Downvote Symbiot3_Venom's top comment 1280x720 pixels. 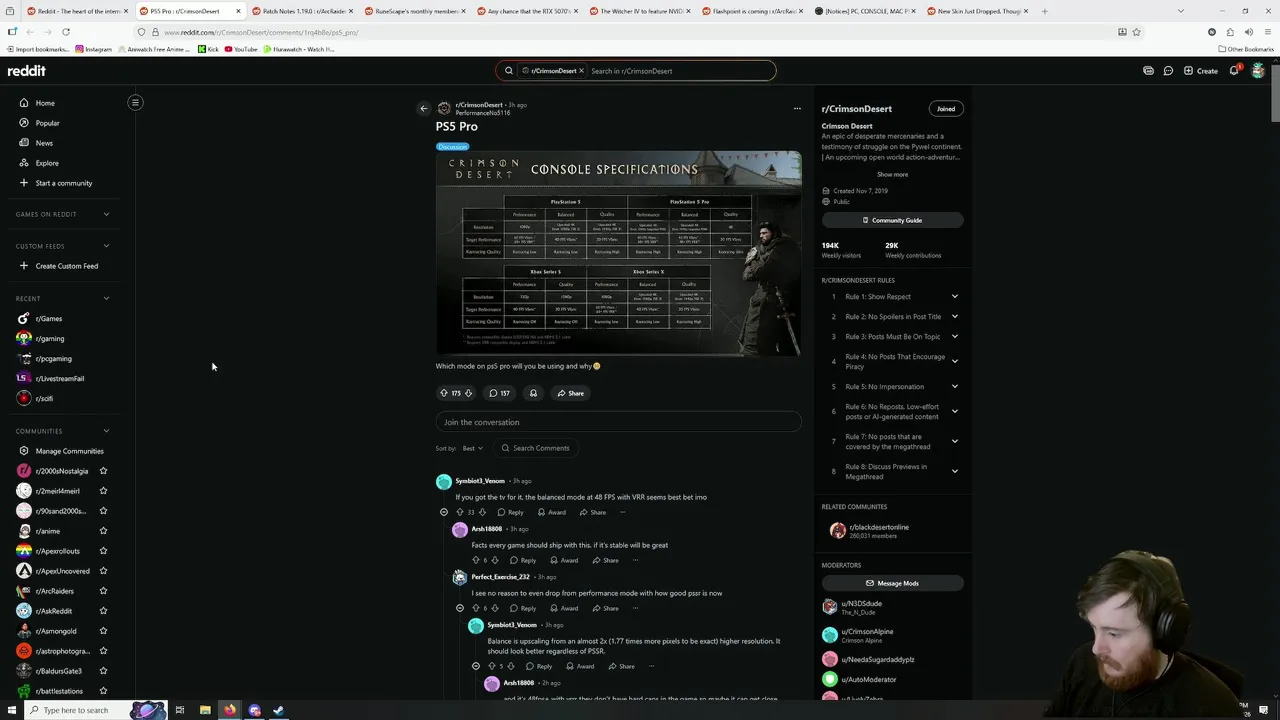tap(482, 512)
